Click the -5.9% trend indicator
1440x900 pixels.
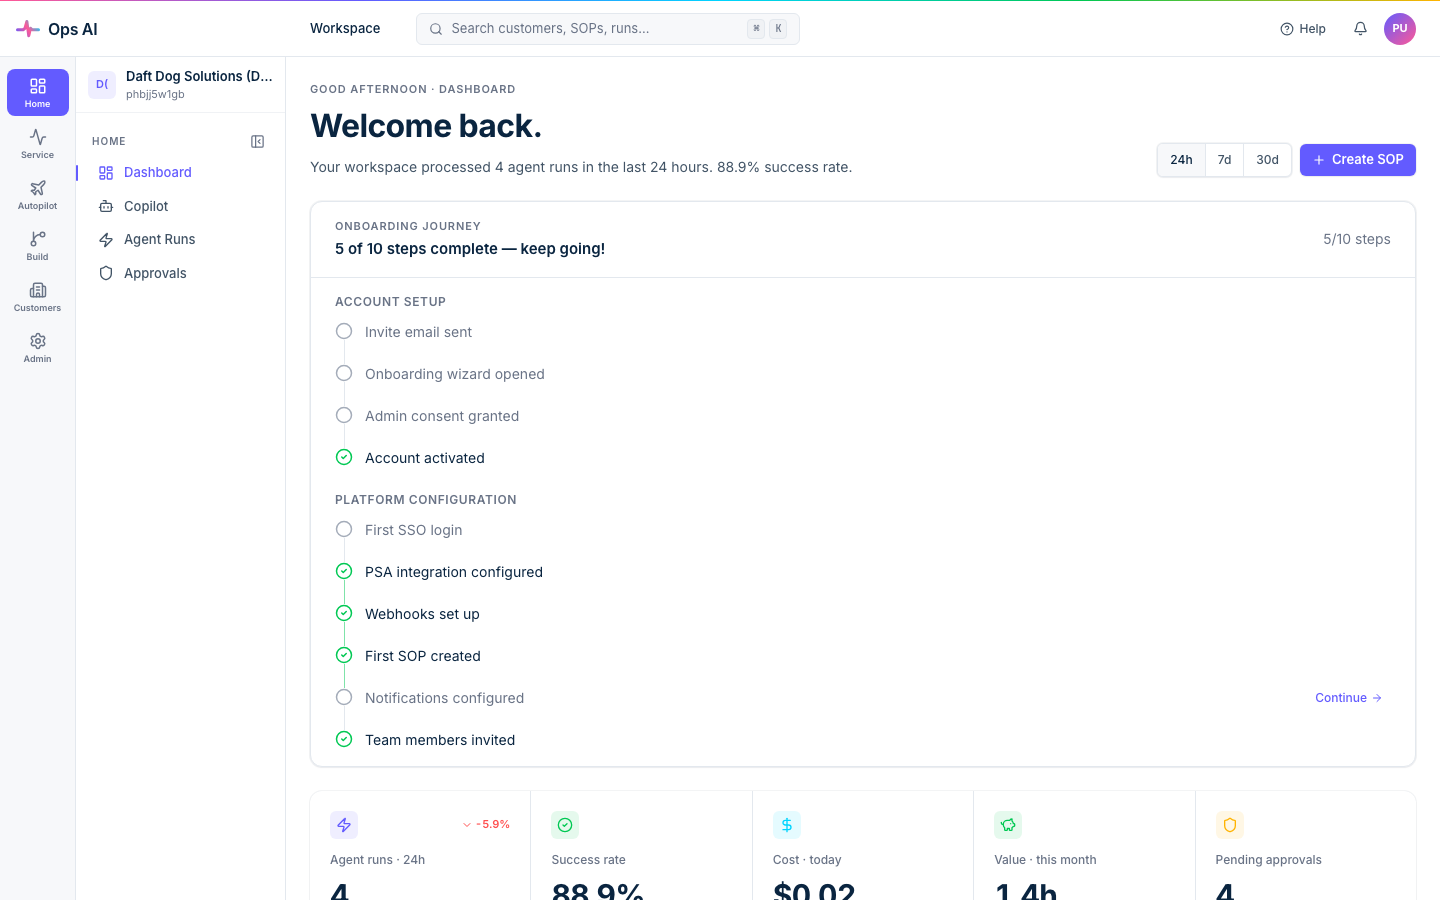point(486,825)
